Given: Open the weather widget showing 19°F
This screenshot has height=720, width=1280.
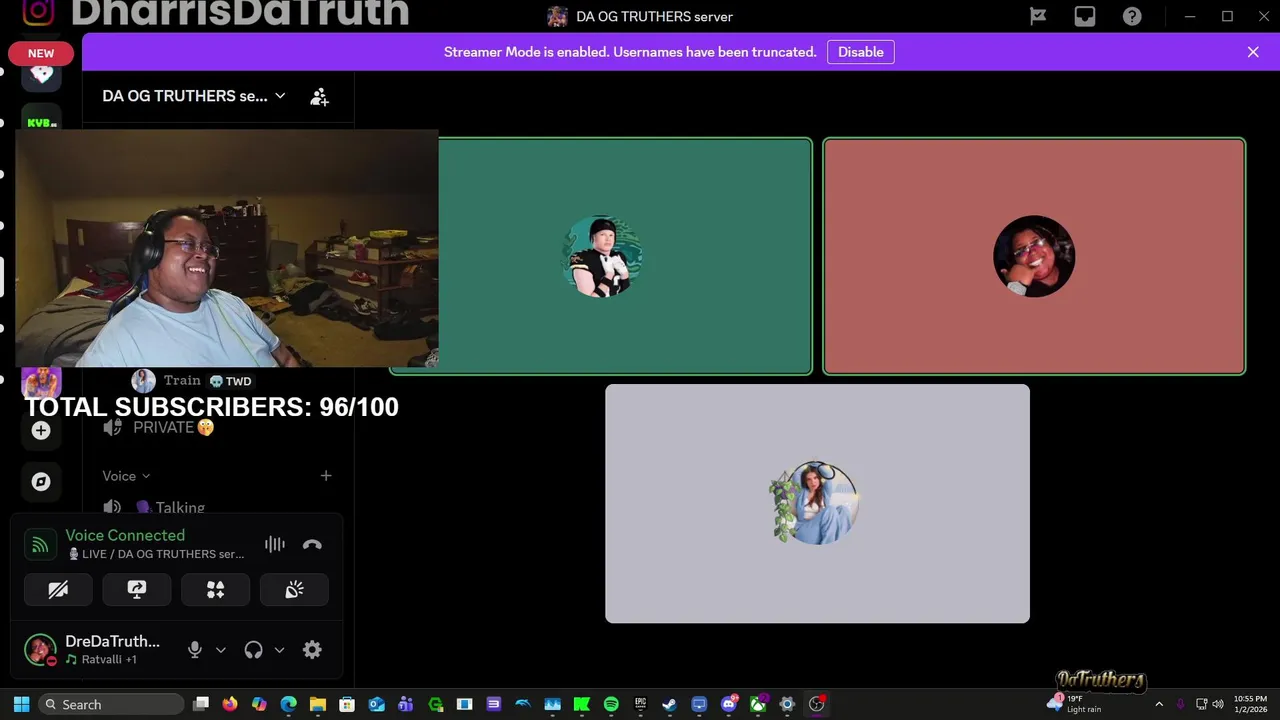Looking at the screenshot, I should coord(1074,704).
